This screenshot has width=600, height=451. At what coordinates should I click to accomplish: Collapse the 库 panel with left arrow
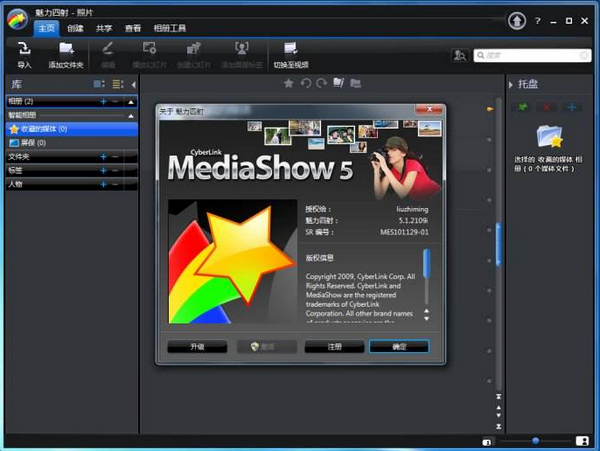tap(133, 85)
